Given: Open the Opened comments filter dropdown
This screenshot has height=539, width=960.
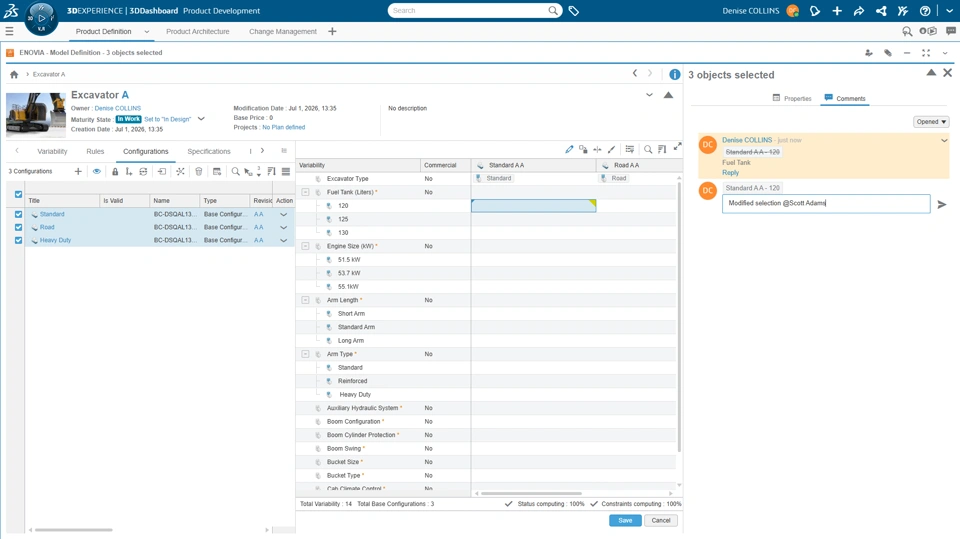Looking at the screenshot, I should [931, 122].
